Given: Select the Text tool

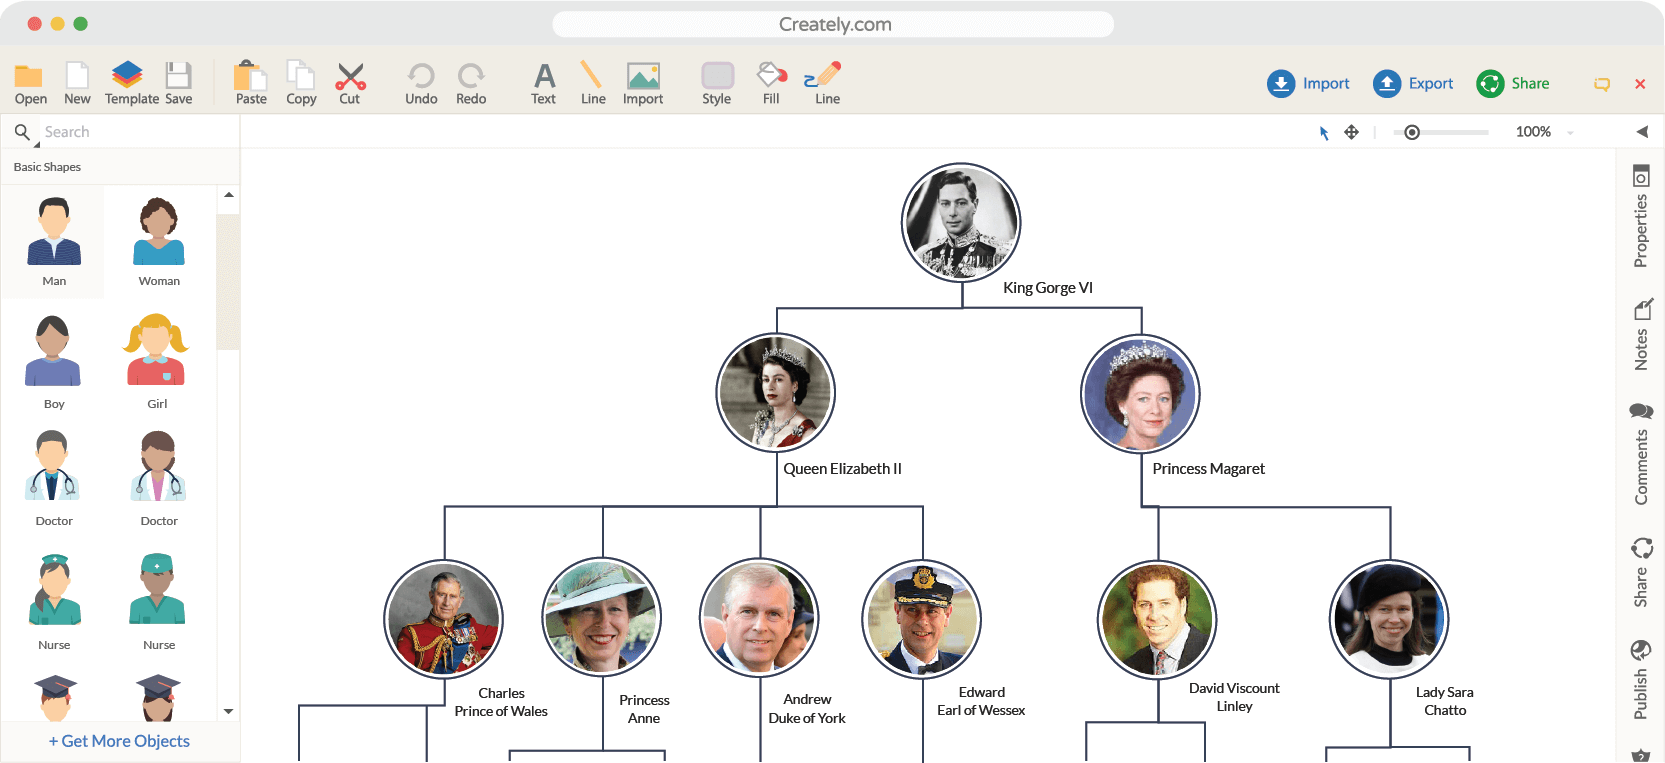Looking at the screenshot, I should [x=543, y=82].
